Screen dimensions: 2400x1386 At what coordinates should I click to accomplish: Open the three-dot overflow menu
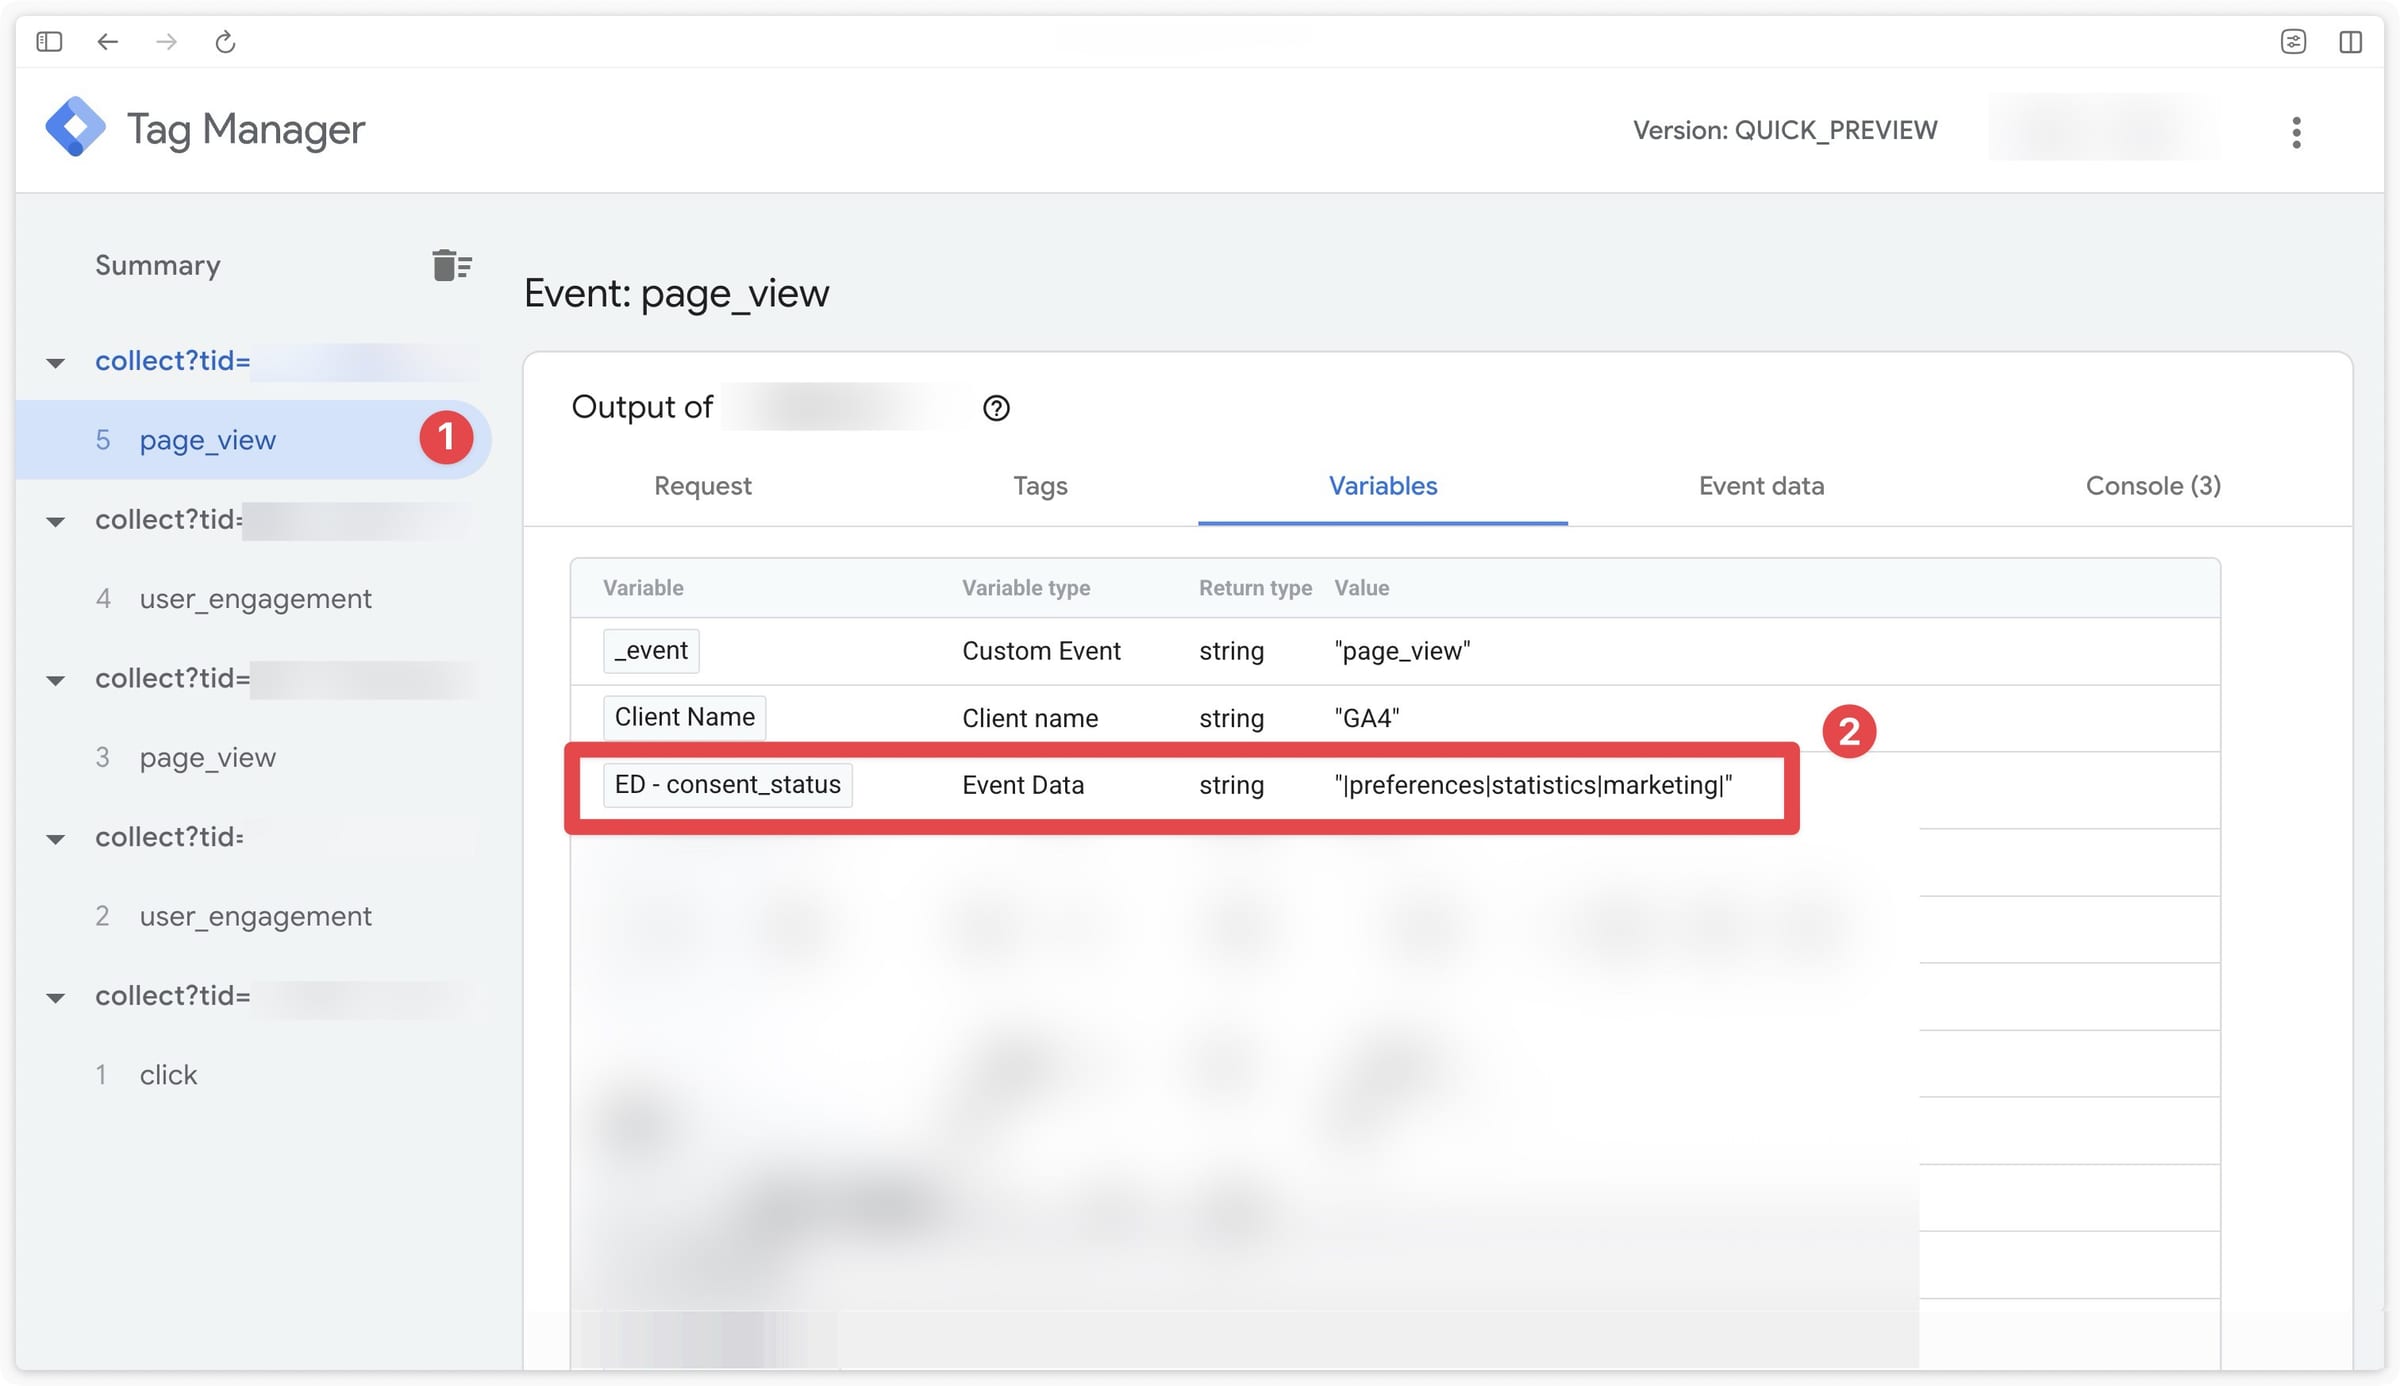click(2296, 132)
